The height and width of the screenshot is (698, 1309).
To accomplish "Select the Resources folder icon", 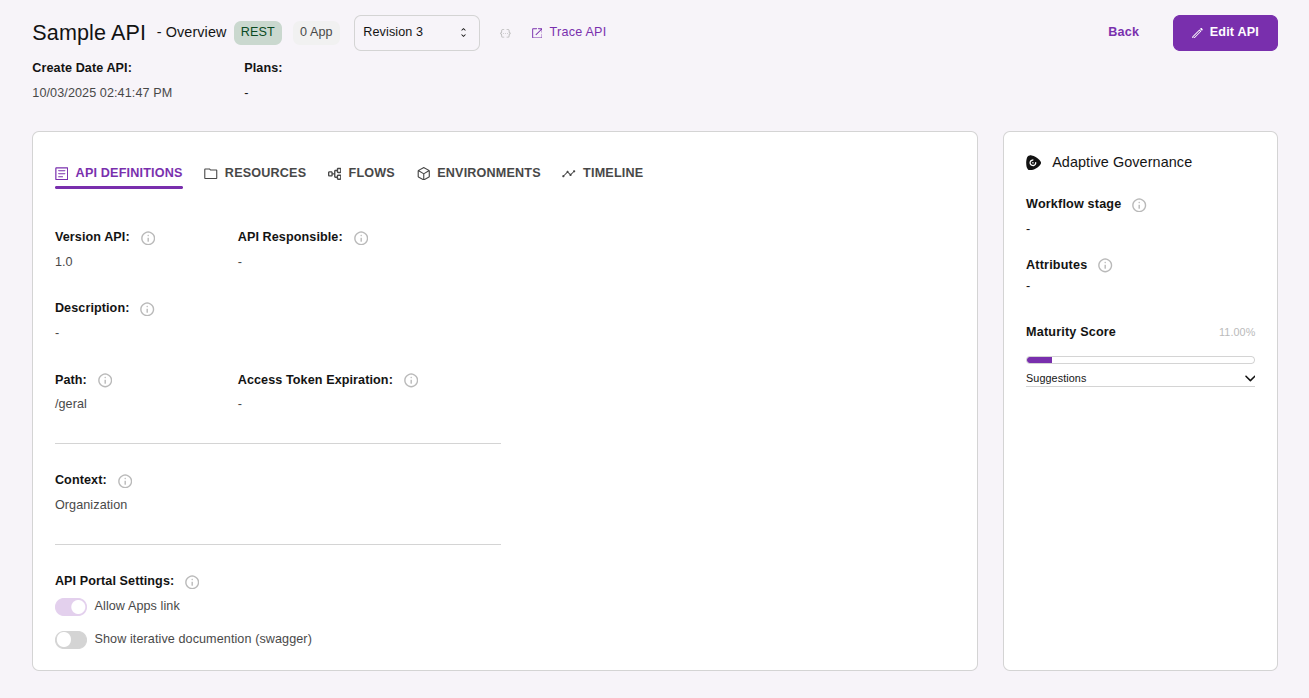I will pyautogui.click(x=211, y=172).
